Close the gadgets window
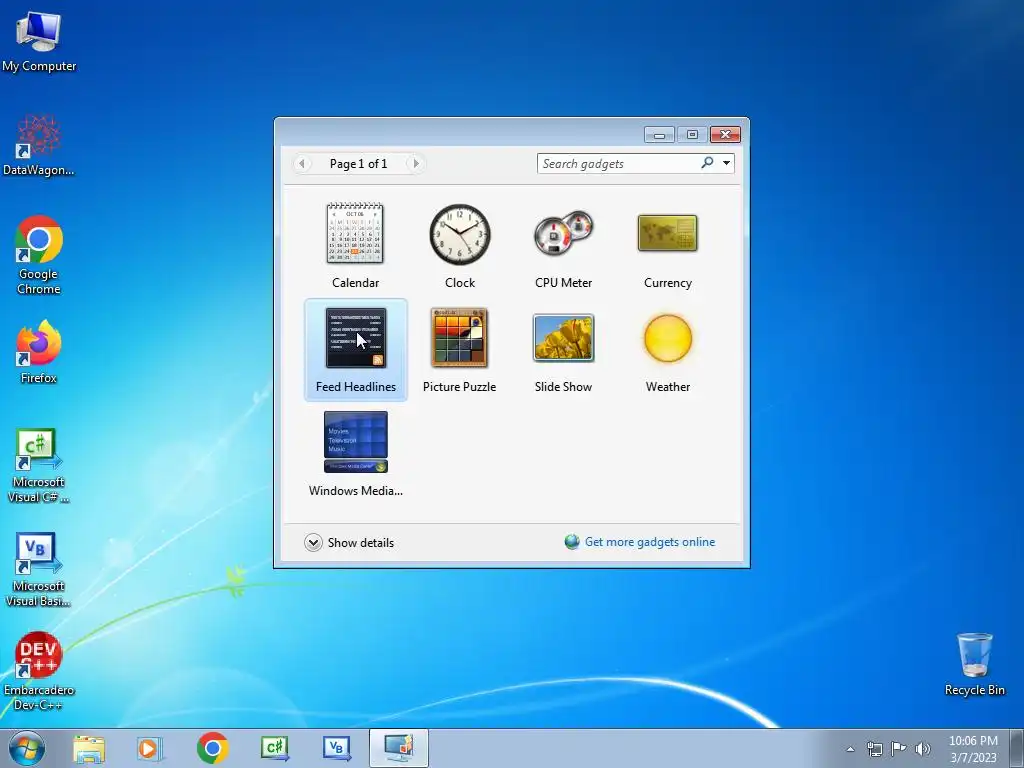This screenshot has height=768, width=1024. (725, 135)
